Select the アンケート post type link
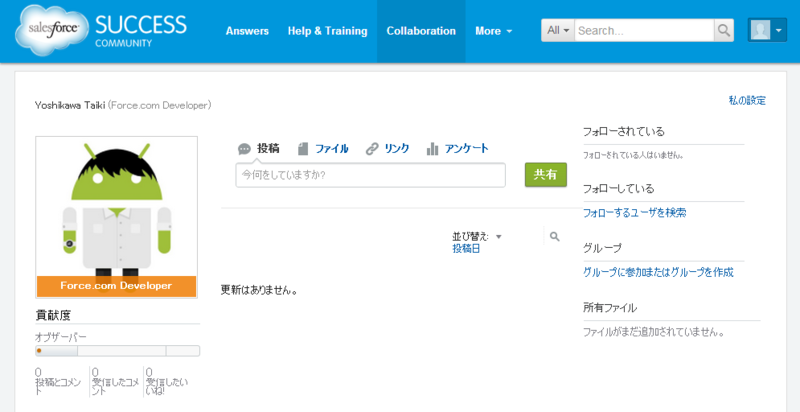Image resolution: width=800 pixels, height=412 pixels. point(466,149)
